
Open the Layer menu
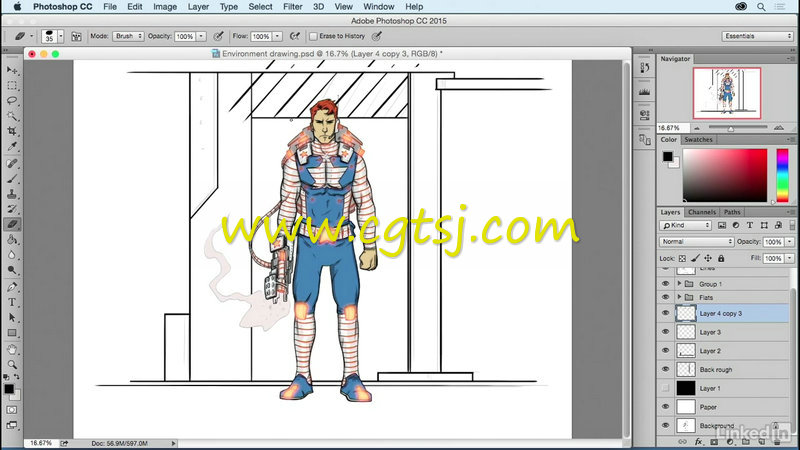[x=198, y=7]
